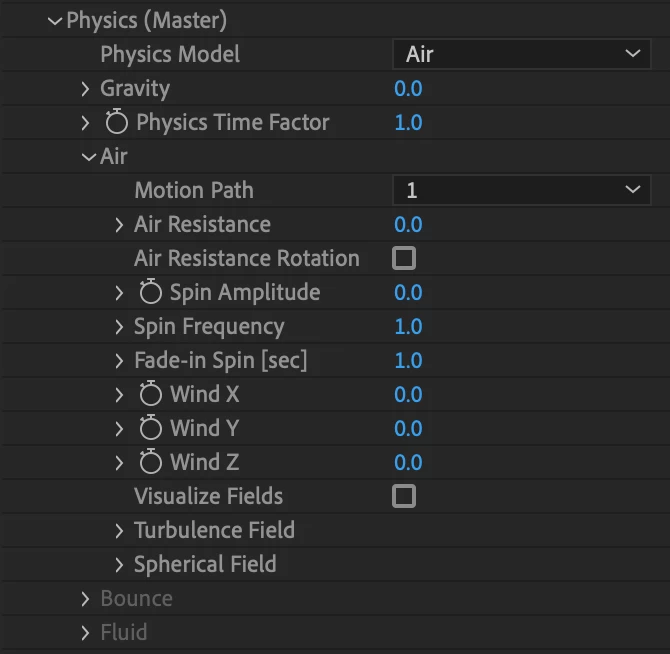Toggle the Spin Amplitude stopwatch
Screen dimensions: 670x654
click(151, 293)
